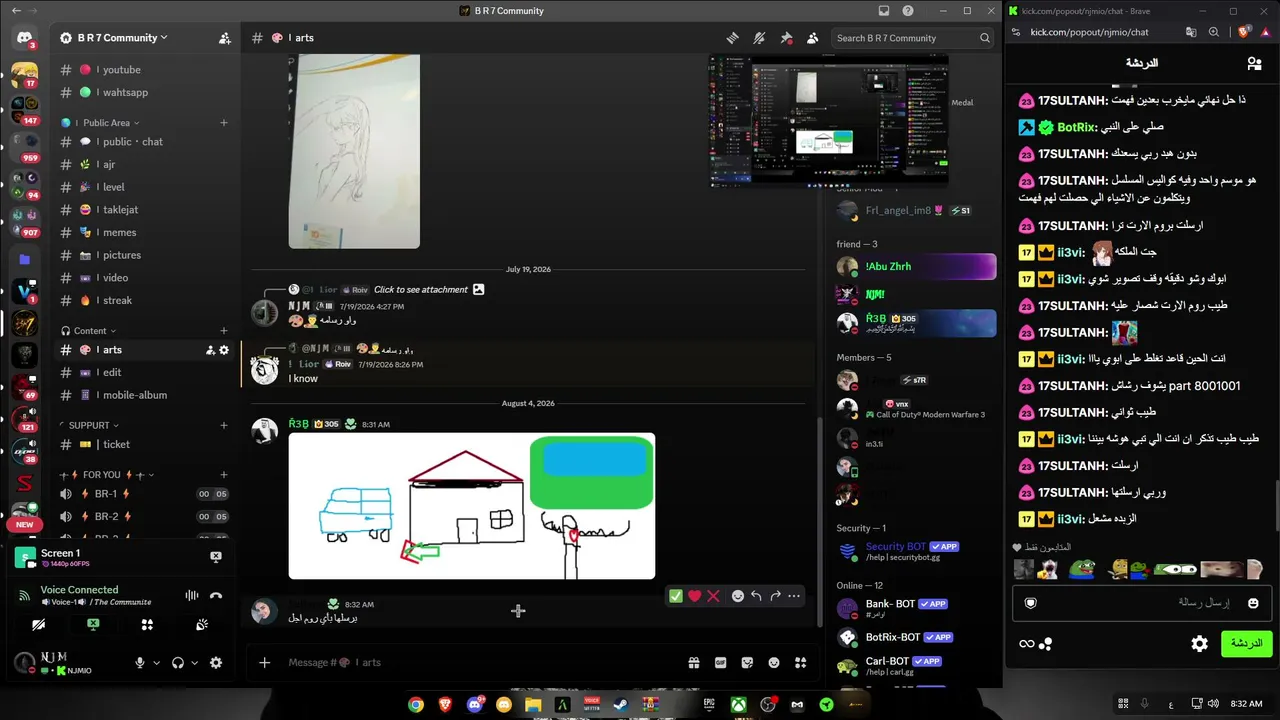This screenshot has height=720, width=1280.
Task: Open the GIF picker in message bar
Action: point(720,662)
